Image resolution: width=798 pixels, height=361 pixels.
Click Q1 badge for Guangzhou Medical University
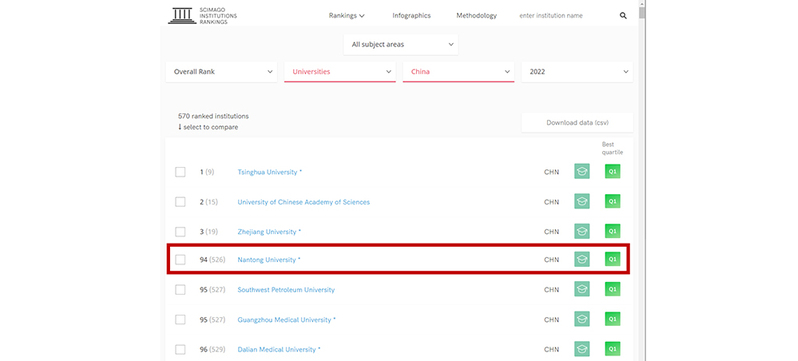pyautogui.click(x=613, y=319)
